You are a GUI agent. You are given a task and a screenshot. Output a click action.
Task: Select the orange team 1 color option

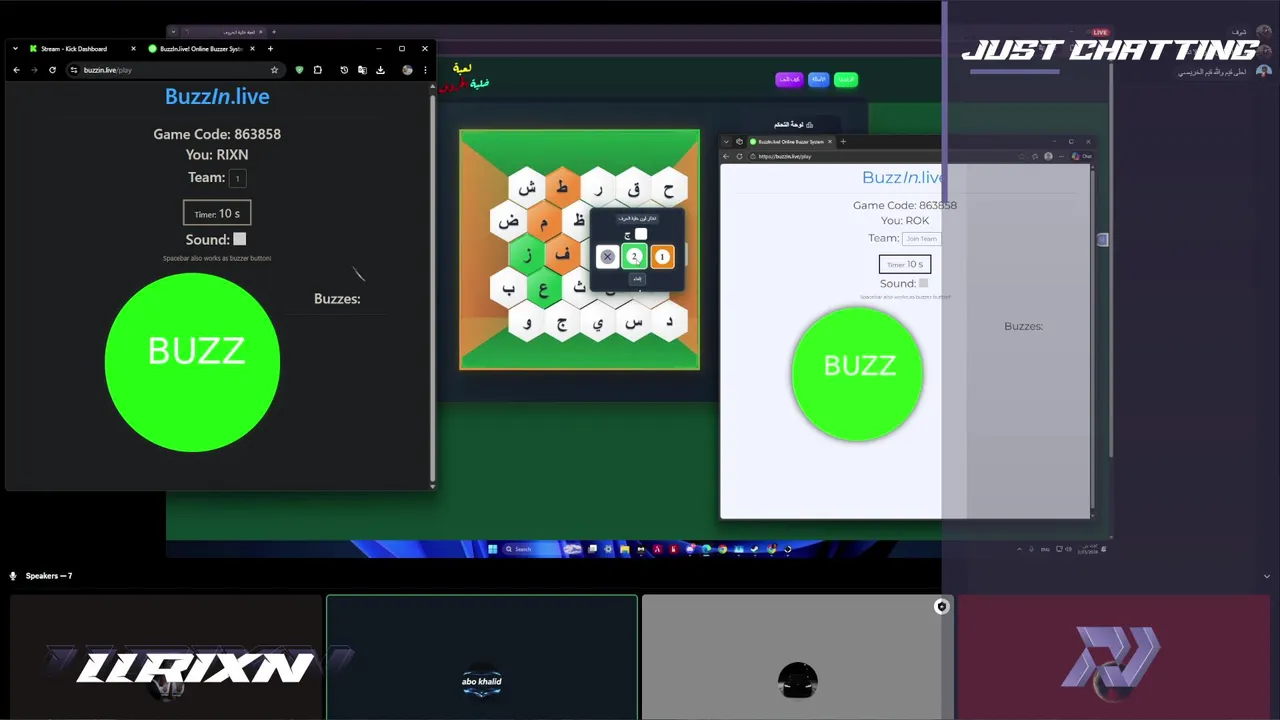662,257
